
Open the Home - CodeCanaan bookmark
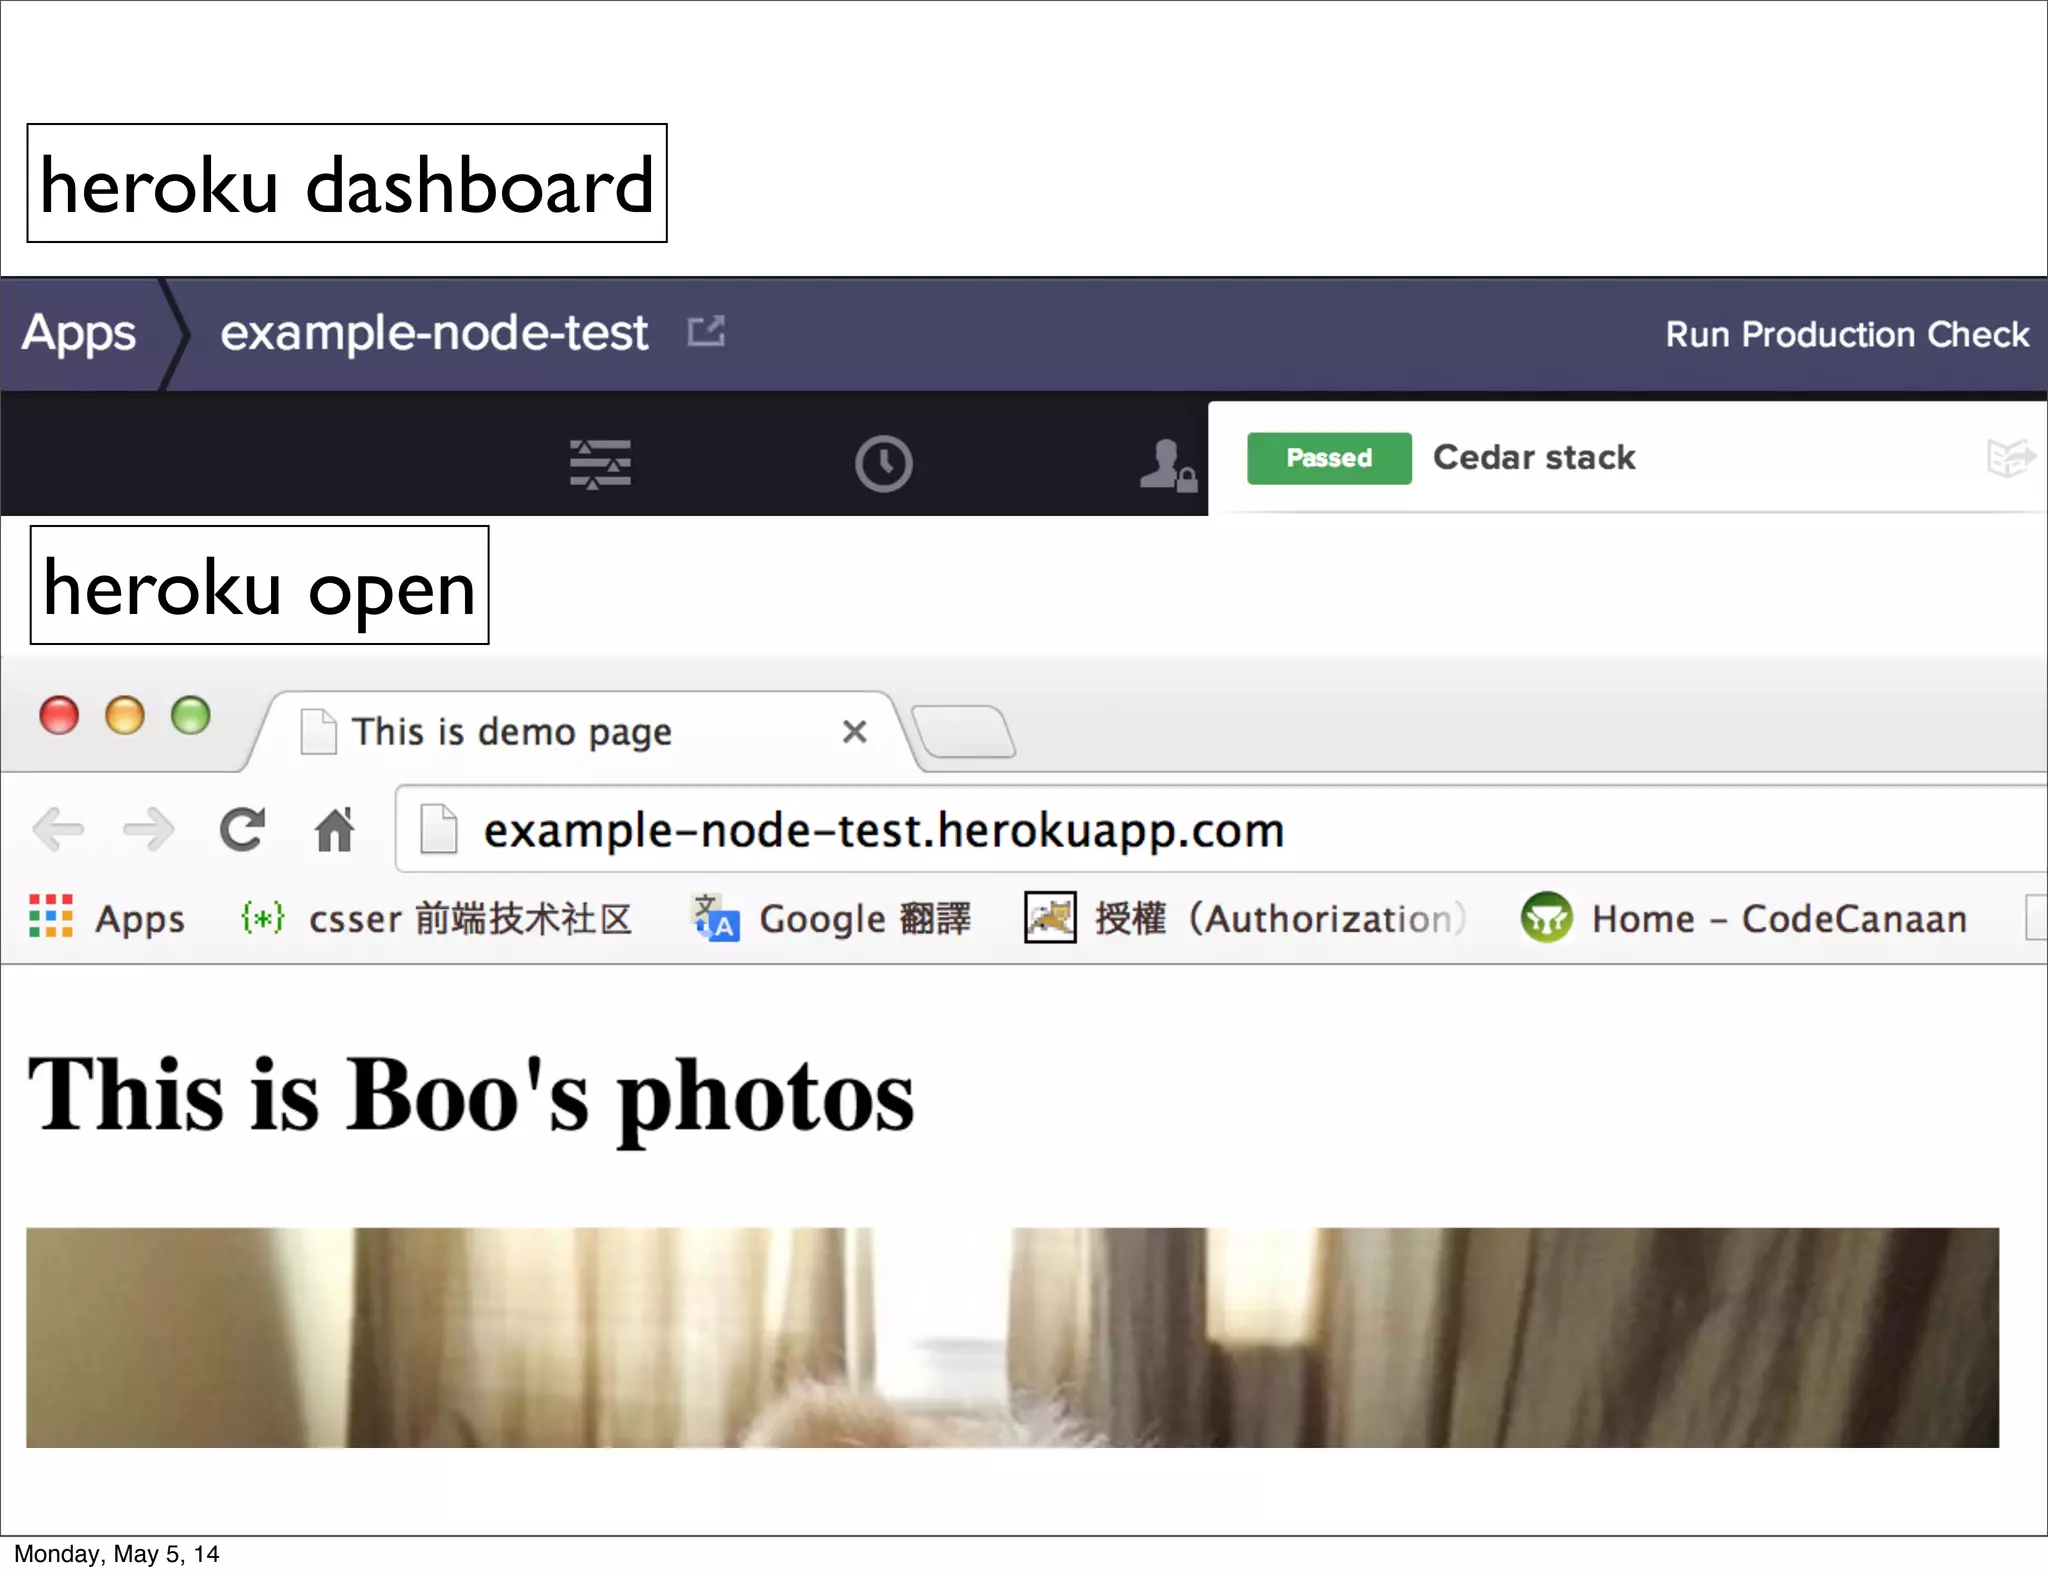pyautogui.click(x=1744, y=918)
